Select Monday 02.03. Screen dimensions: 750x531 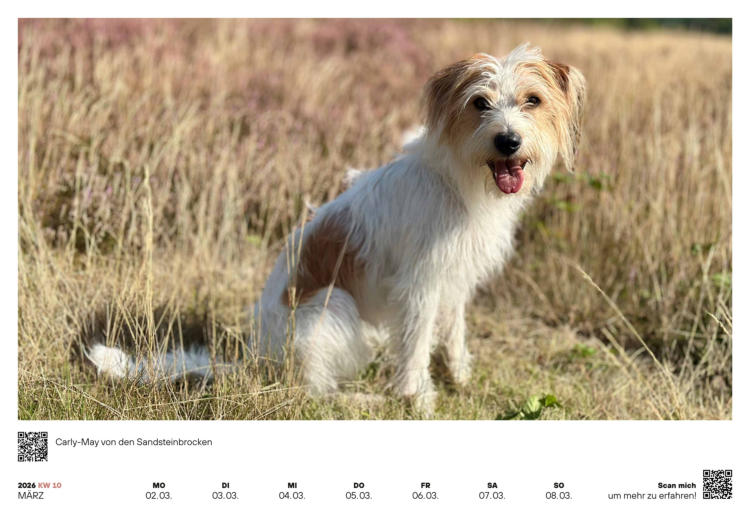(x=159, y=491)
